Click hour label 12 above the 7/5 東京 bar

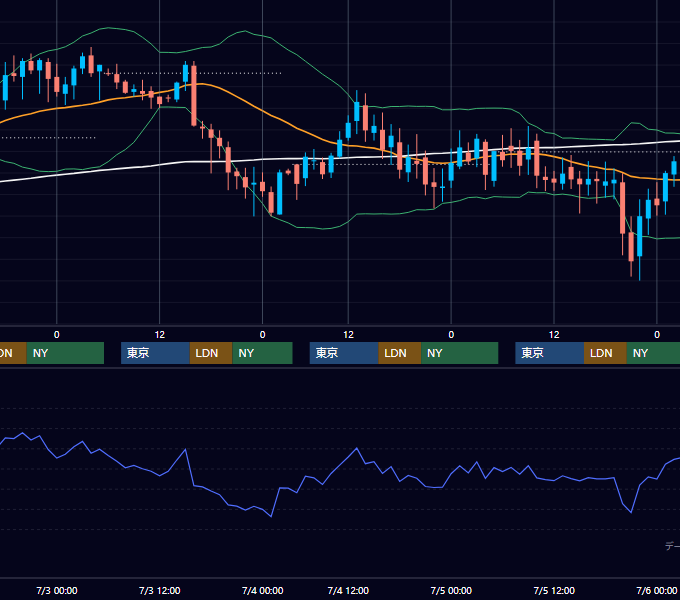point(554,335)
